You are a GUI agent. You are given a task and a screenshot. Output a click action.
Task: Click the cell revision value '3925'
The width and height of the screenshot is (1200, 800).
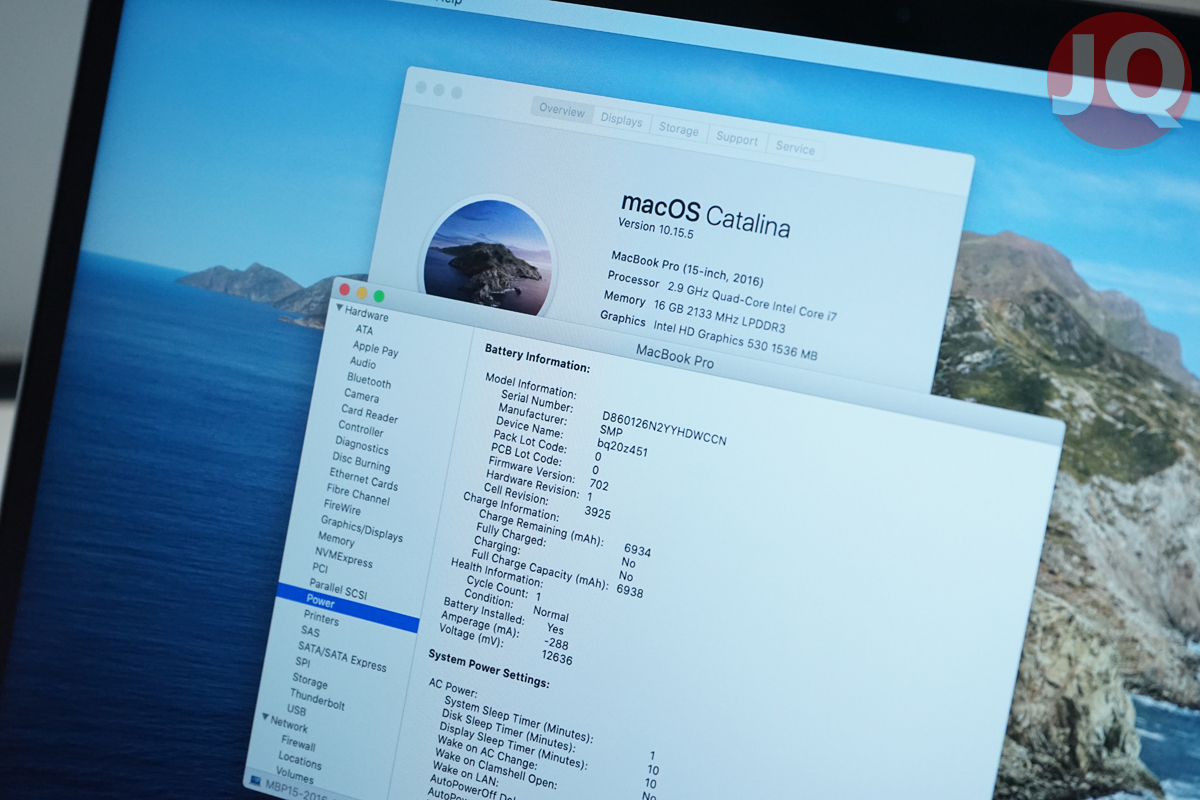597,513
